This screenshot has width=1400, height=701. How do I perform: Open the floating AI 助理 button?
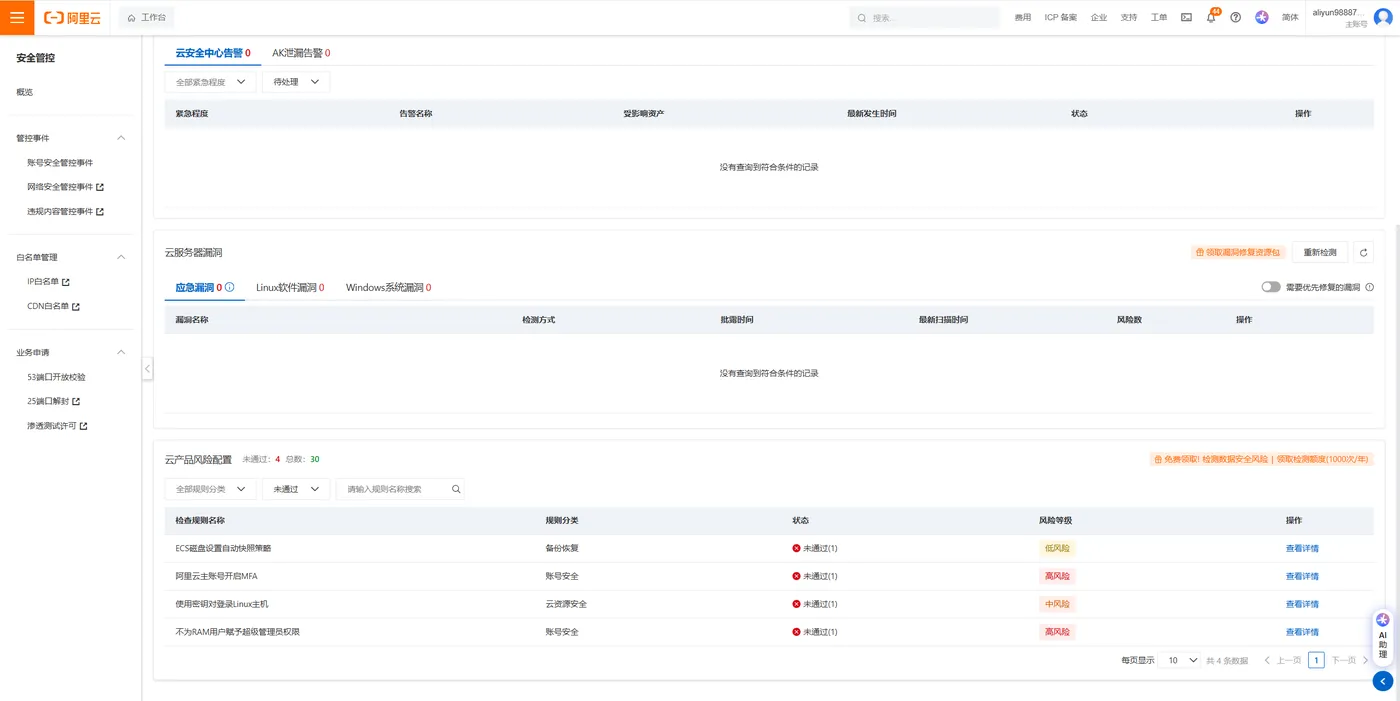(x=1383, y=635)
